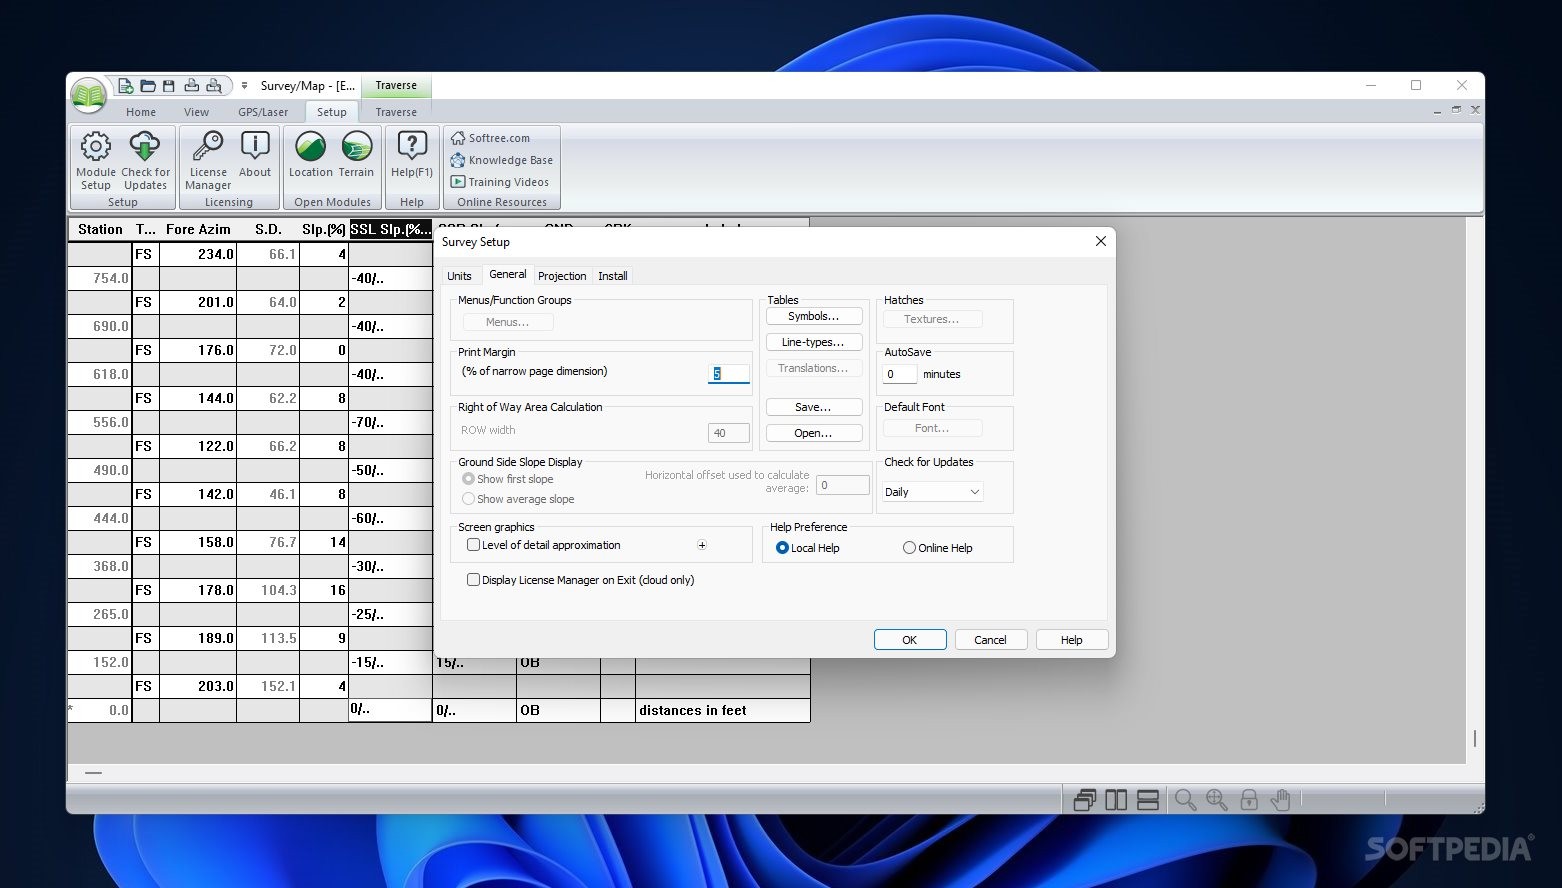Open the Knowledge Base link
Viewport: 1562px width, 888px height.
click(x=501, y=160)
